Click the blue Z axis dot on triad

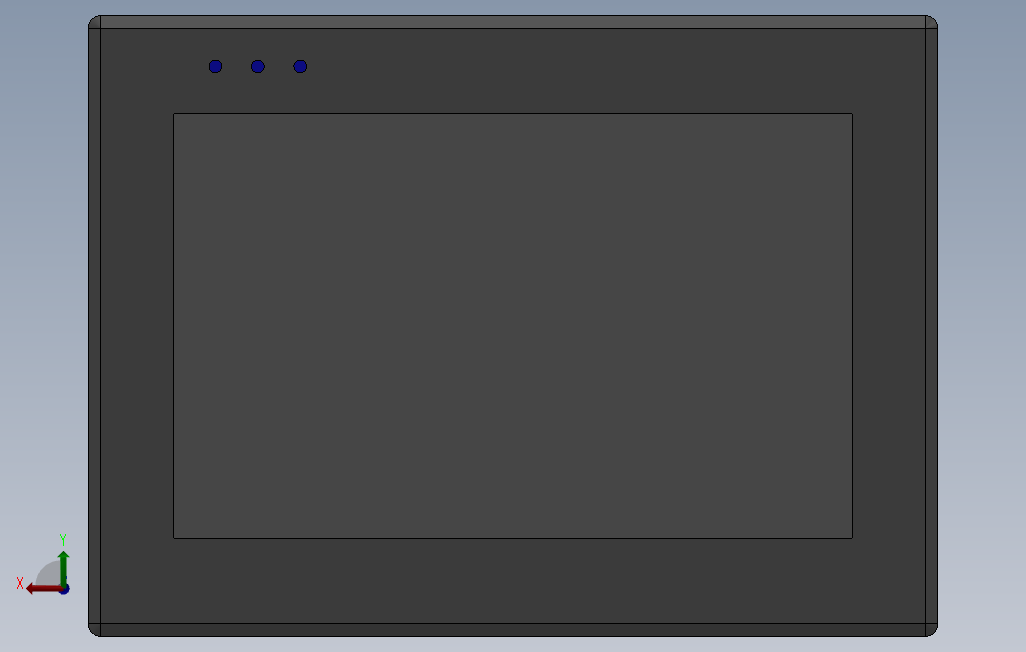pyautogui.click(x=65, y=590)
